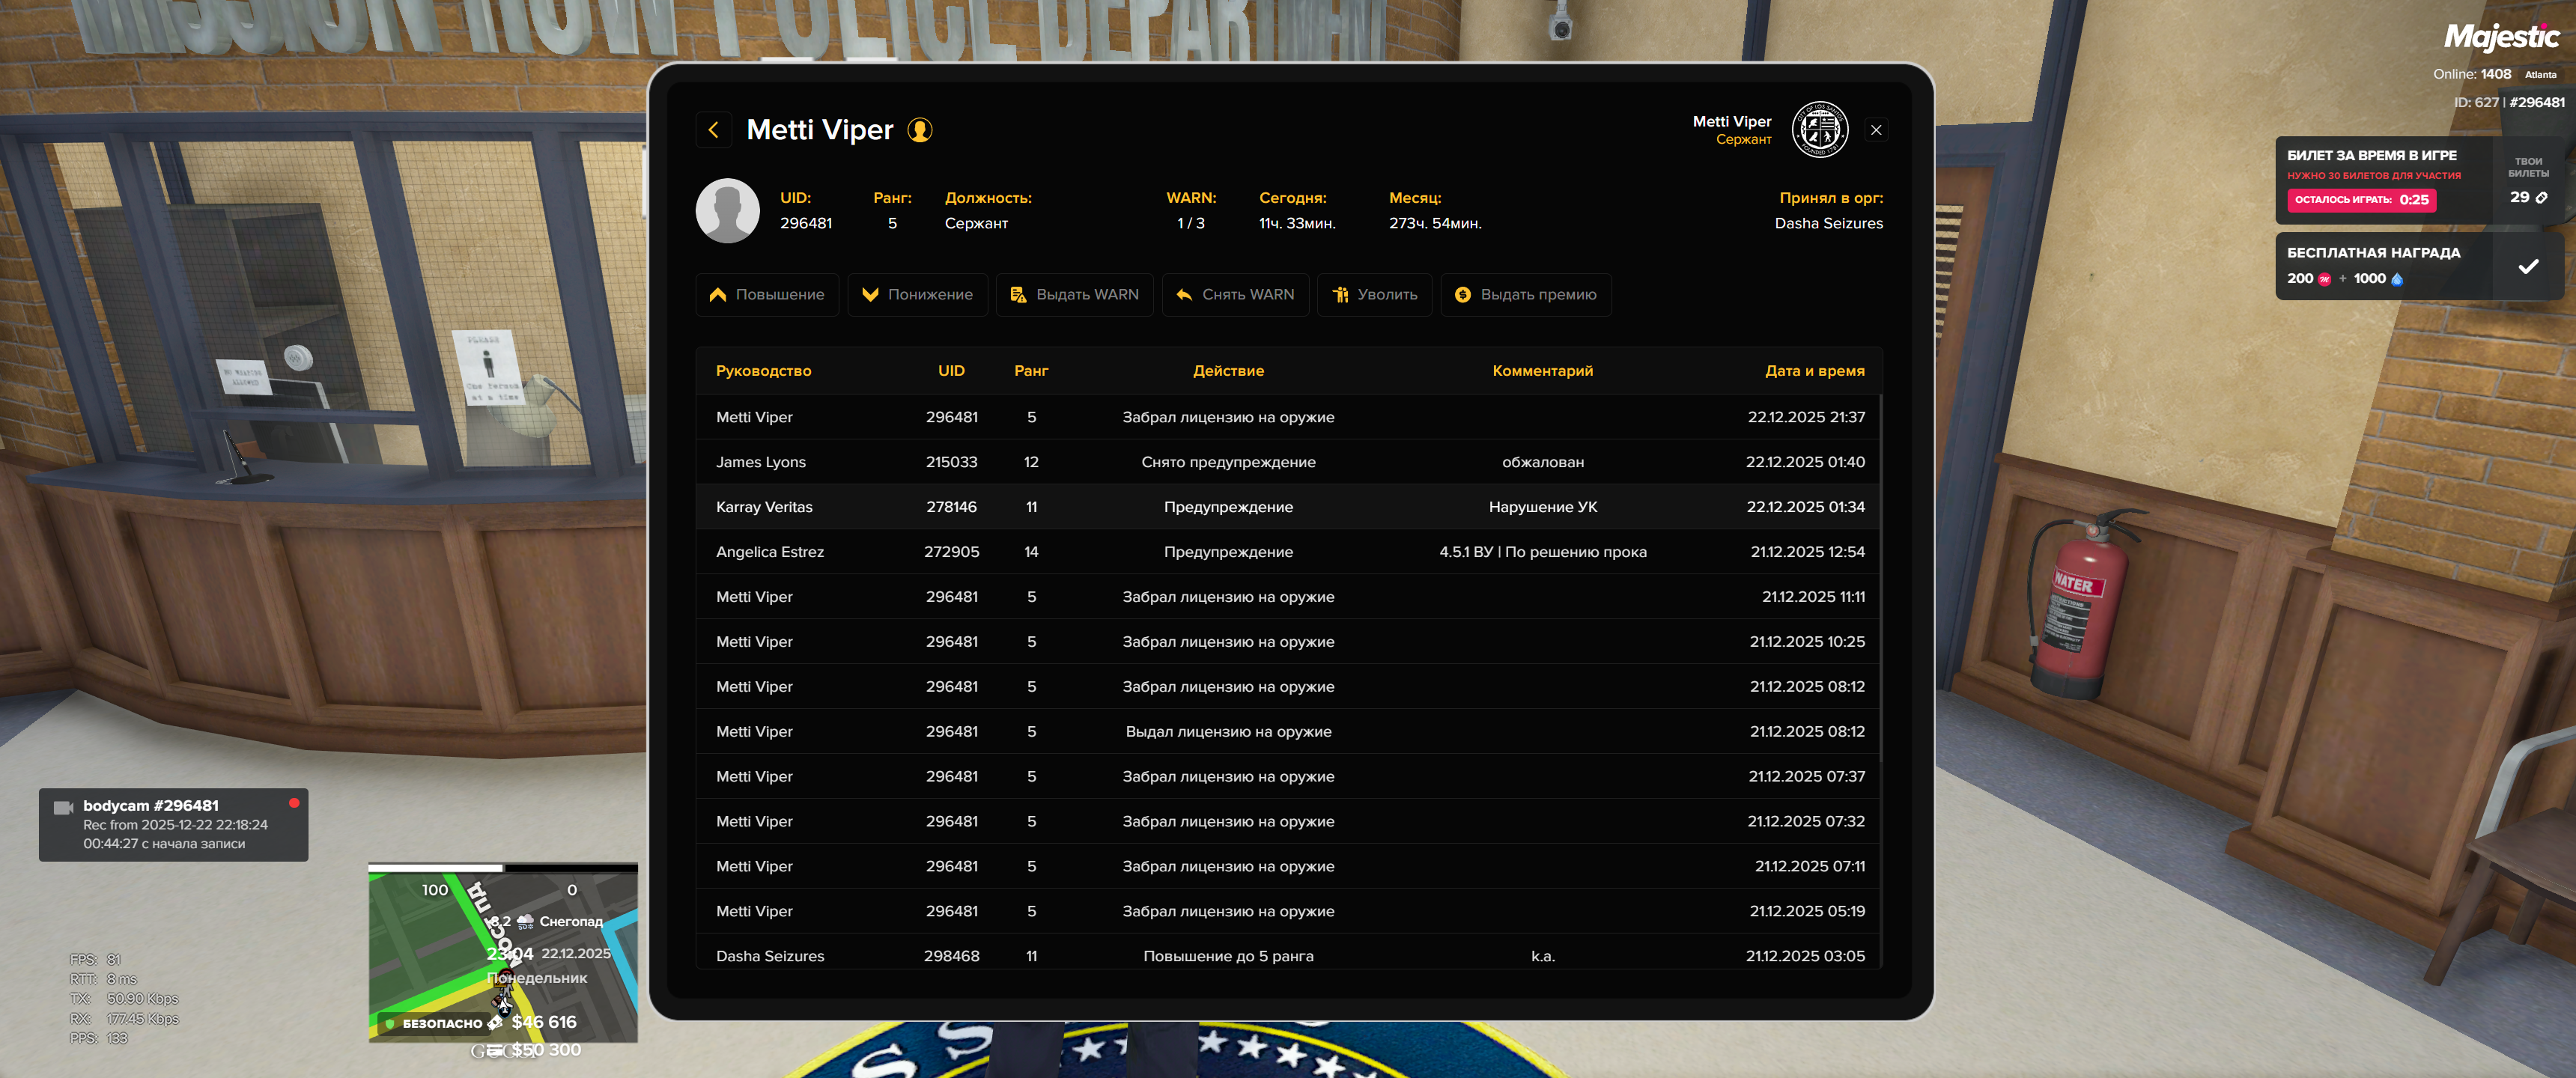Screen dimensions: 2576x1078
Task: Click the remaining playtime 0:25 badge
Action: (x=2361, y=200)
